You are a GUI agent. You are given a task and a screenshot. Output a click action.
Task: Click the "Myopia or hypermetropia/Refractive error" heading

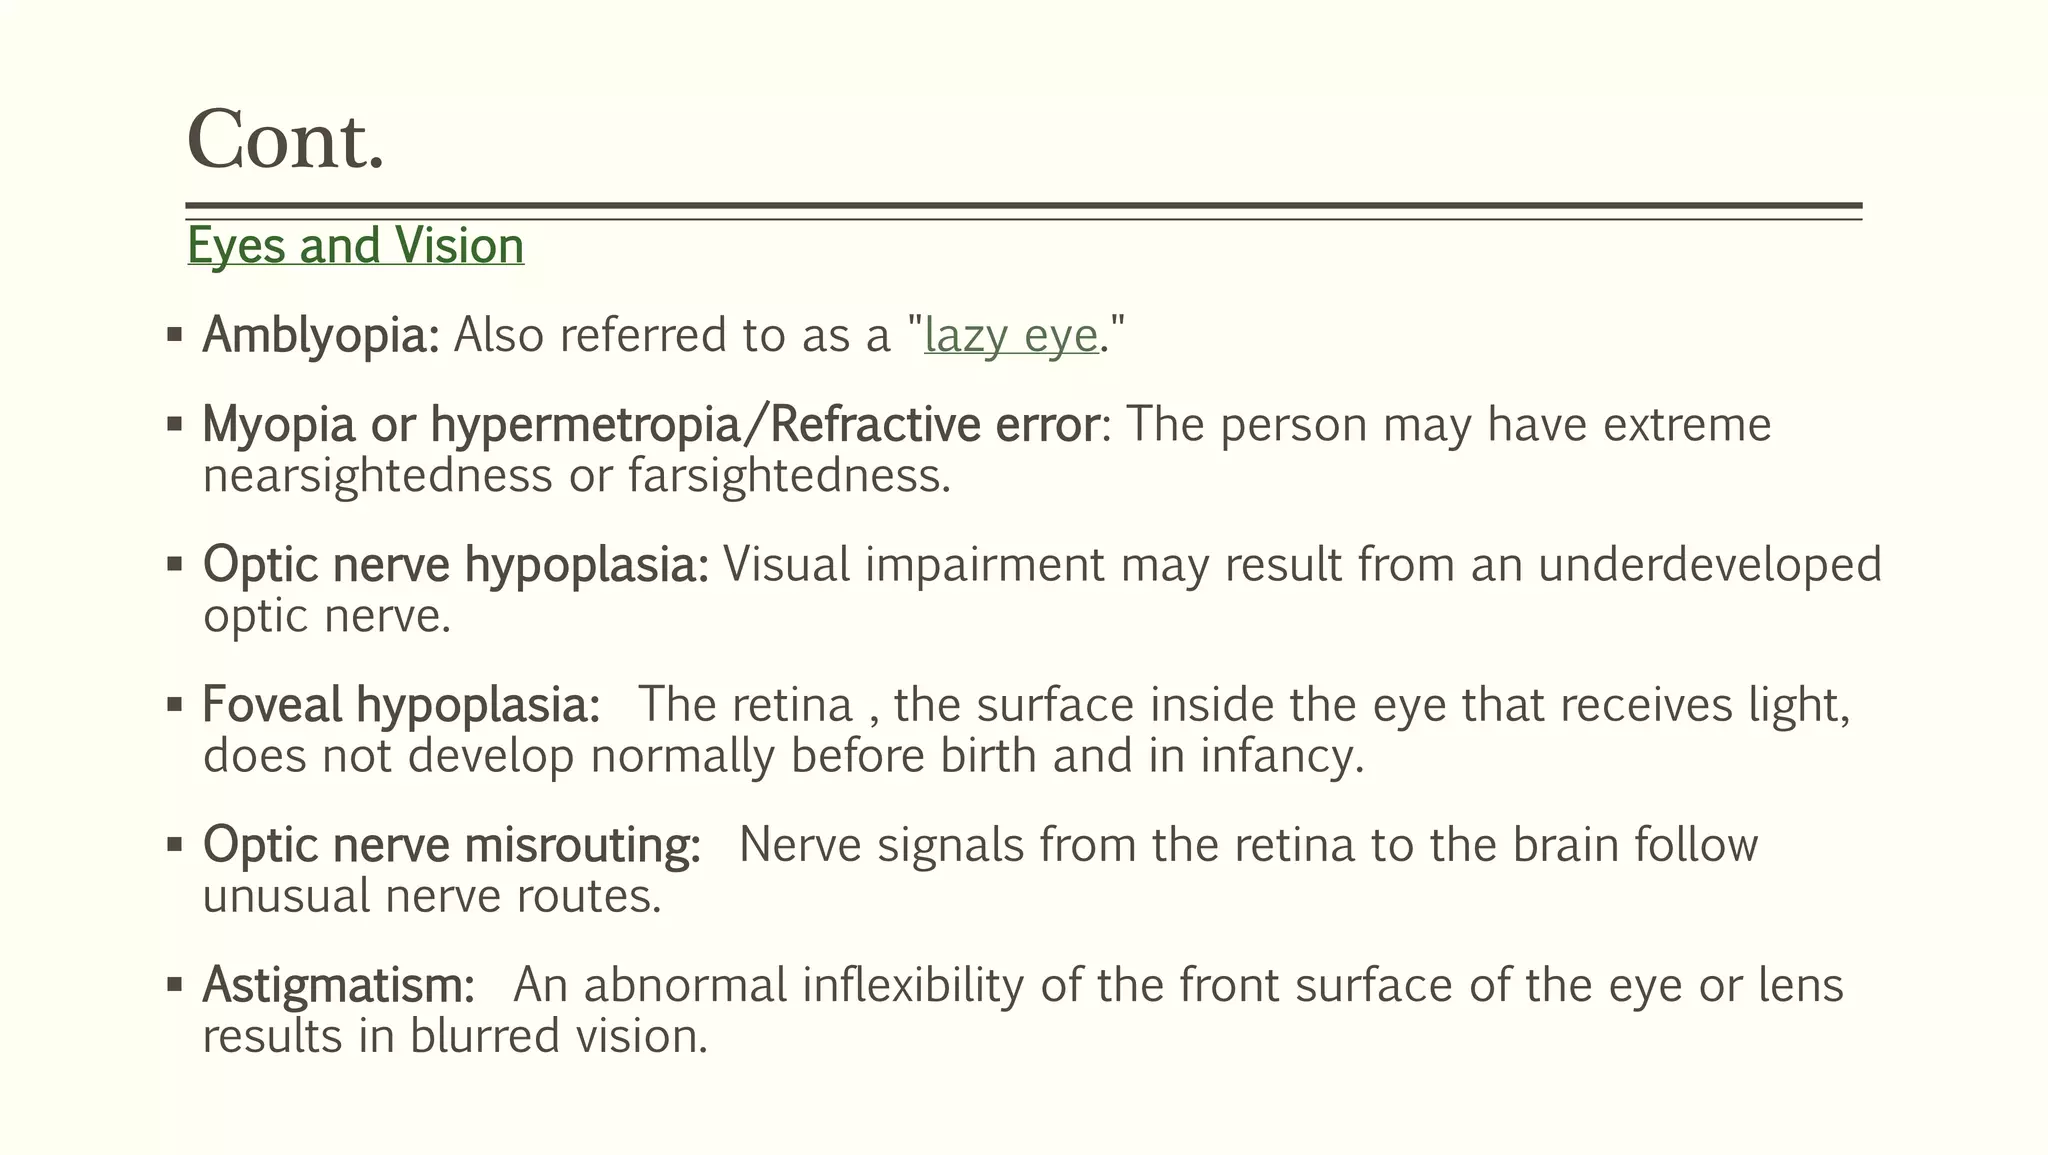(650, 425)
